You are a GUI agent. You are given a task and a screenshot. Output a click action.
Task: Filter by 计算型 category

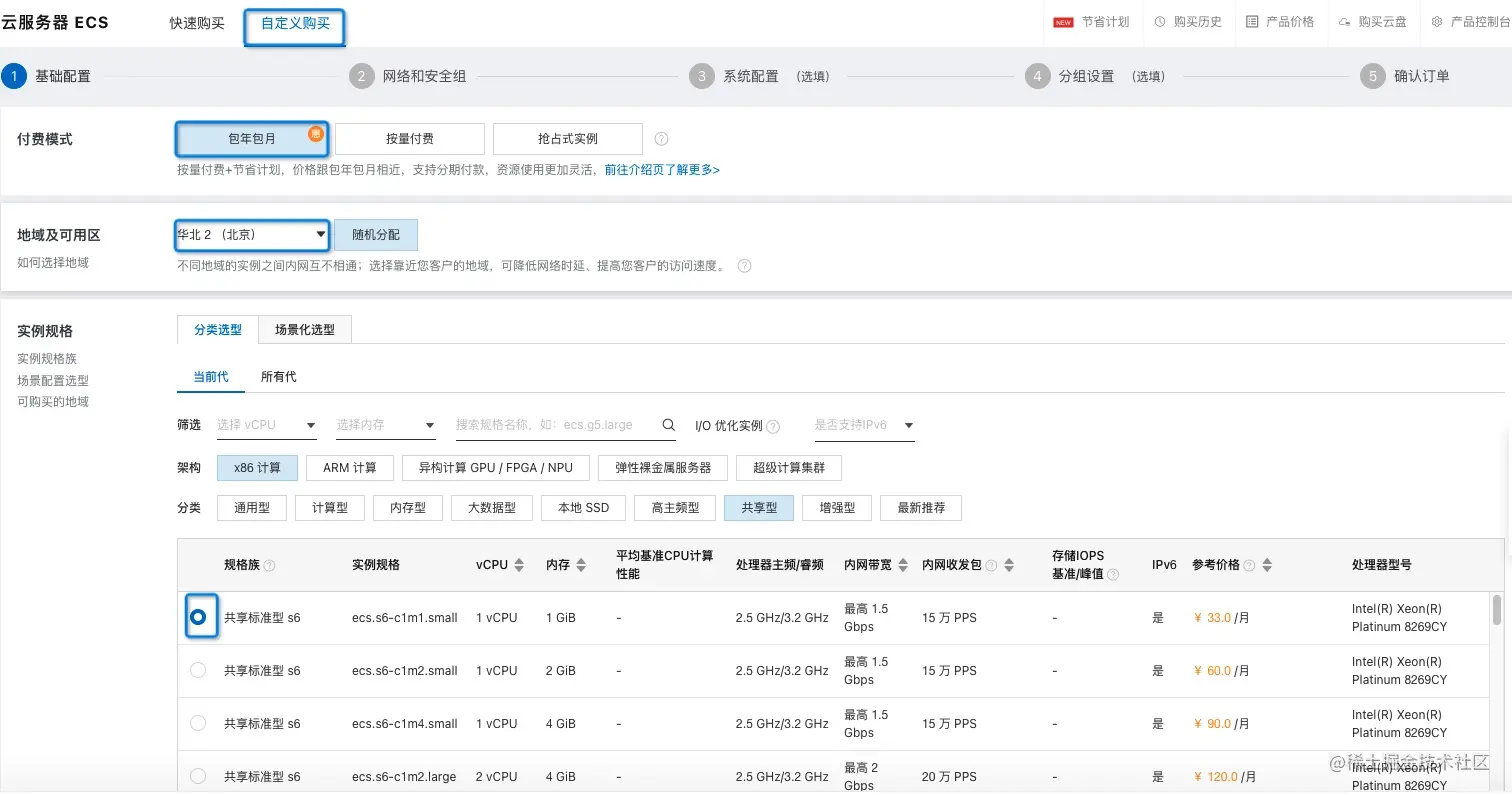coord(330,508)
